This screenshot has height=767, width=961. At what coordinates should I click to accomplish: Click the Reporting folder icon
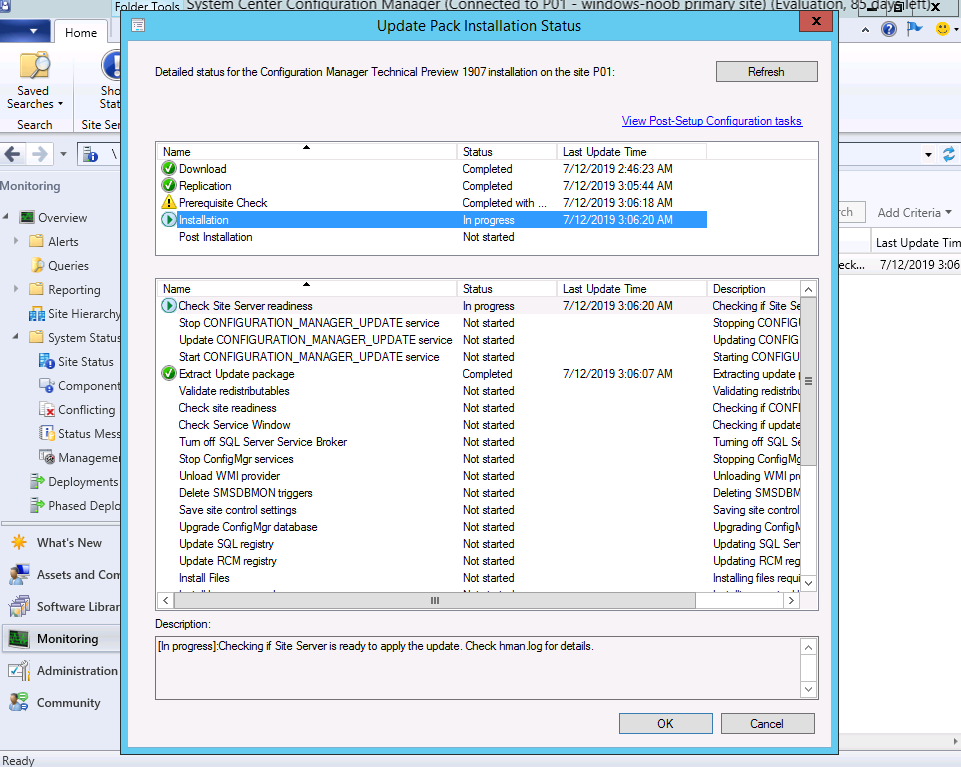coord(37,289)
